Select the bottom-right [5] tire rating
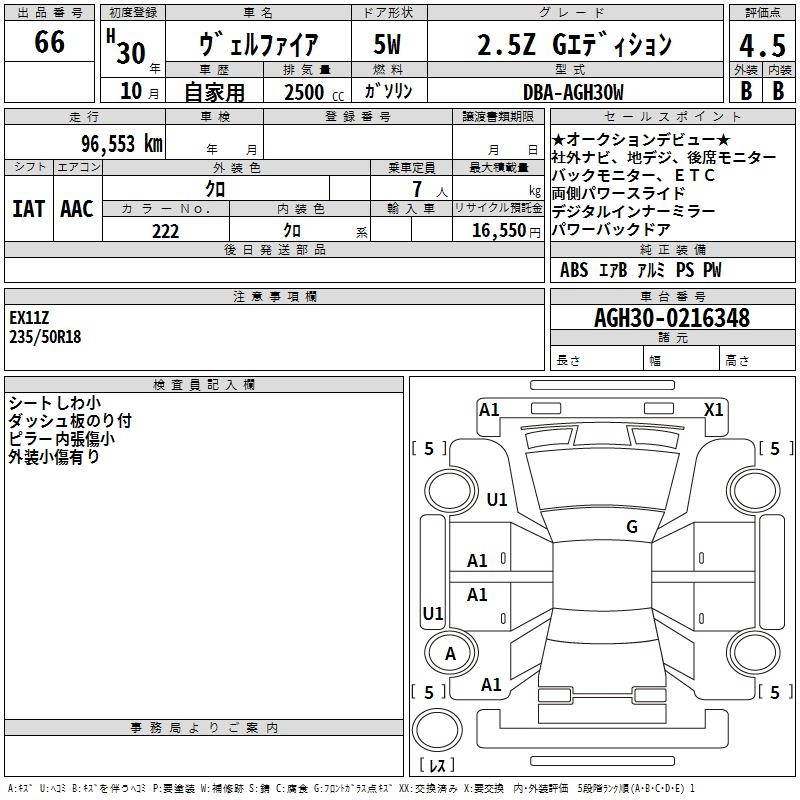The image size is (800, 800). (774, 692)
